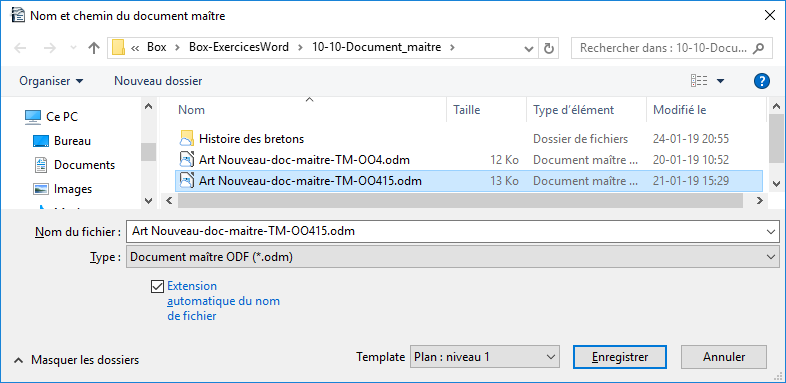Select the Bureau desktop icon in sidebar
Viewport: 786px width, 383px height.
click(x=41, y=141)
